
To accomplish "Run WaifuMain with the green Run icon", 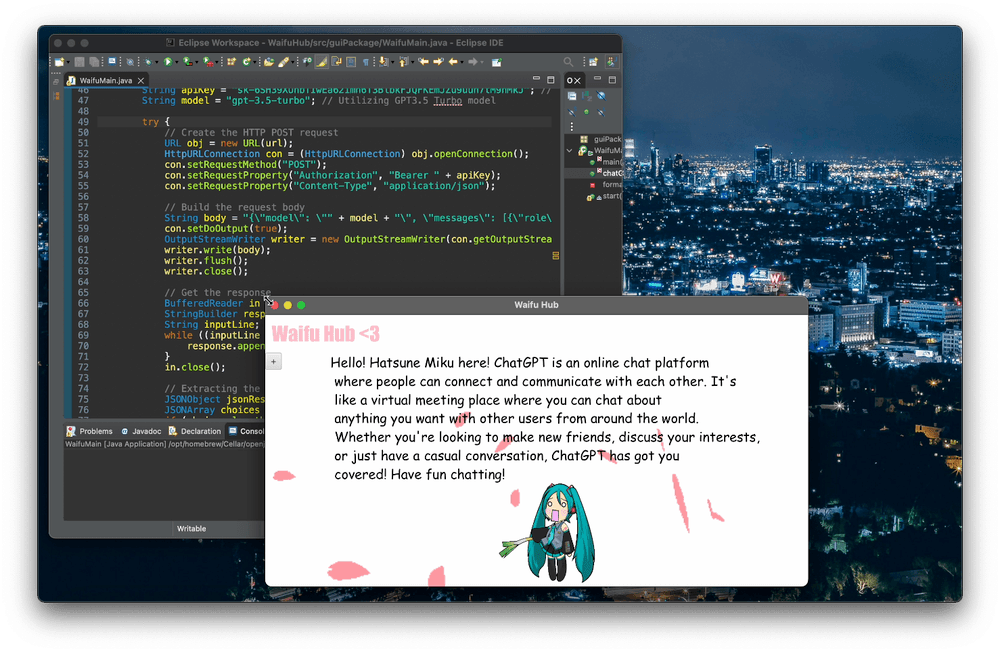I will coord(168,62).
